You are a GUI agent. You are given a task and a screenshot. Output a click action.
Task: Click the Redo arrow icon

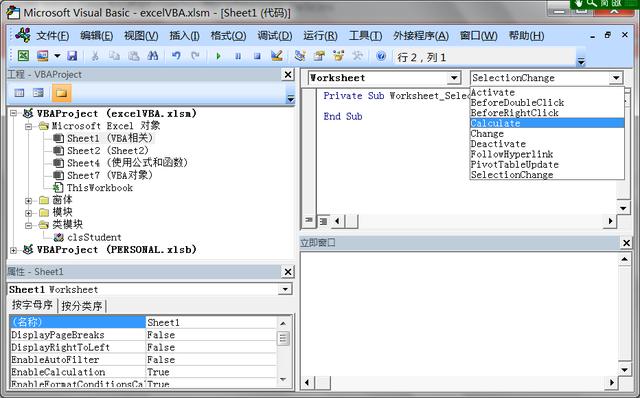coord(195,56)
